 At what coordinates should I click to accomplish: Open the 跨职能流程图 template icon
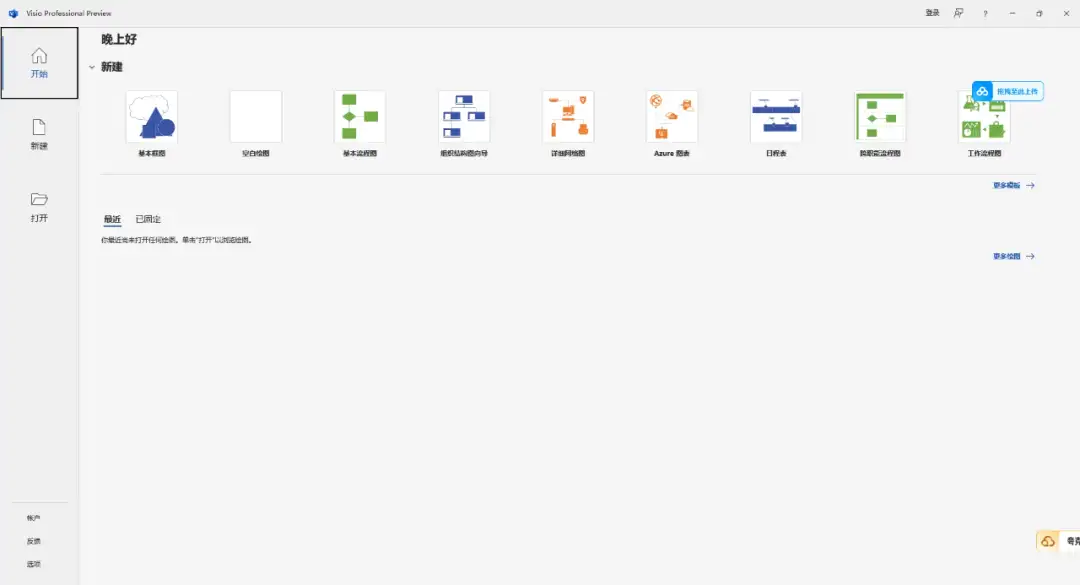(880, 117)
